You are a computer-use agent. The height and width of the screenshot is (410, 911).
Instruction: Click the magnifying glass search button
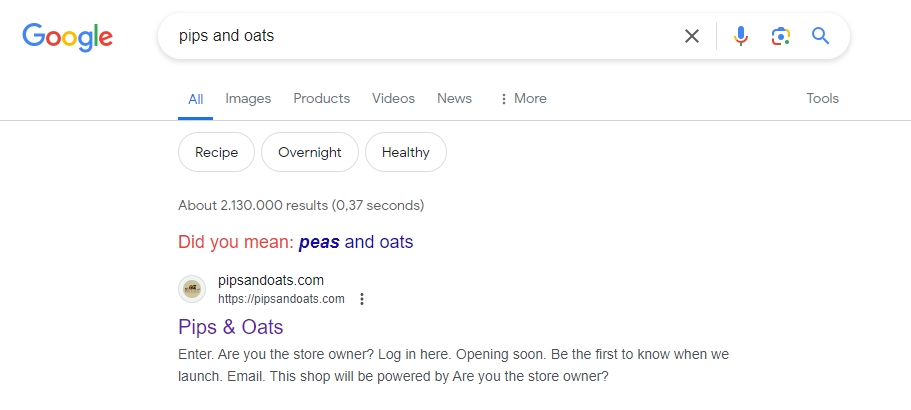821,36
